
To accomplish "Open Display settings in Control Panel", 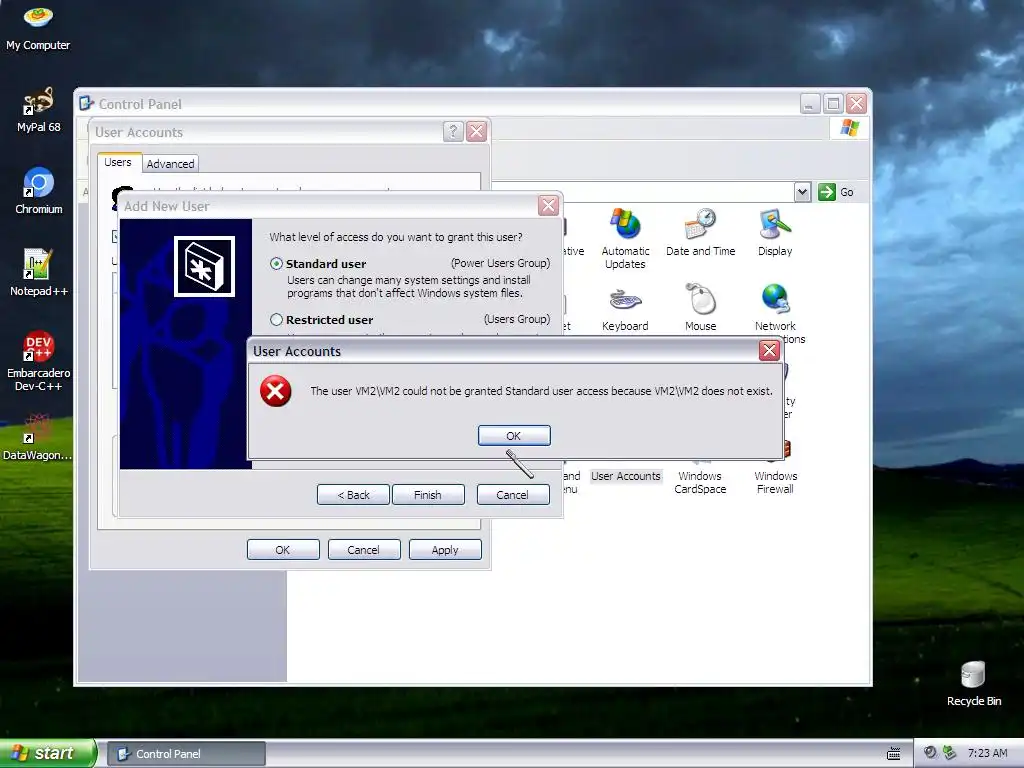I will point(775,232).
